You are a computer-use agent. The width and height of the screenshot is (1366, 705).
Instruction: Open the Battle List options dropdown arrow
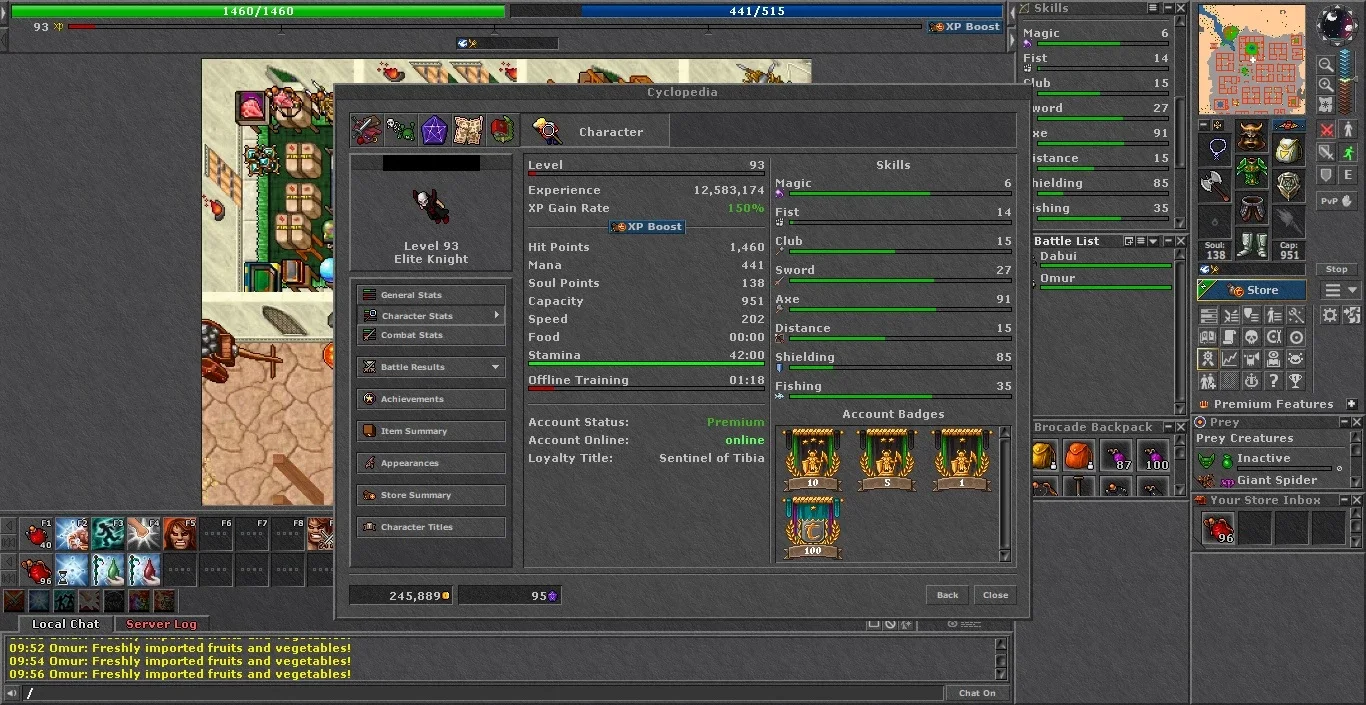coord(1153,241)
